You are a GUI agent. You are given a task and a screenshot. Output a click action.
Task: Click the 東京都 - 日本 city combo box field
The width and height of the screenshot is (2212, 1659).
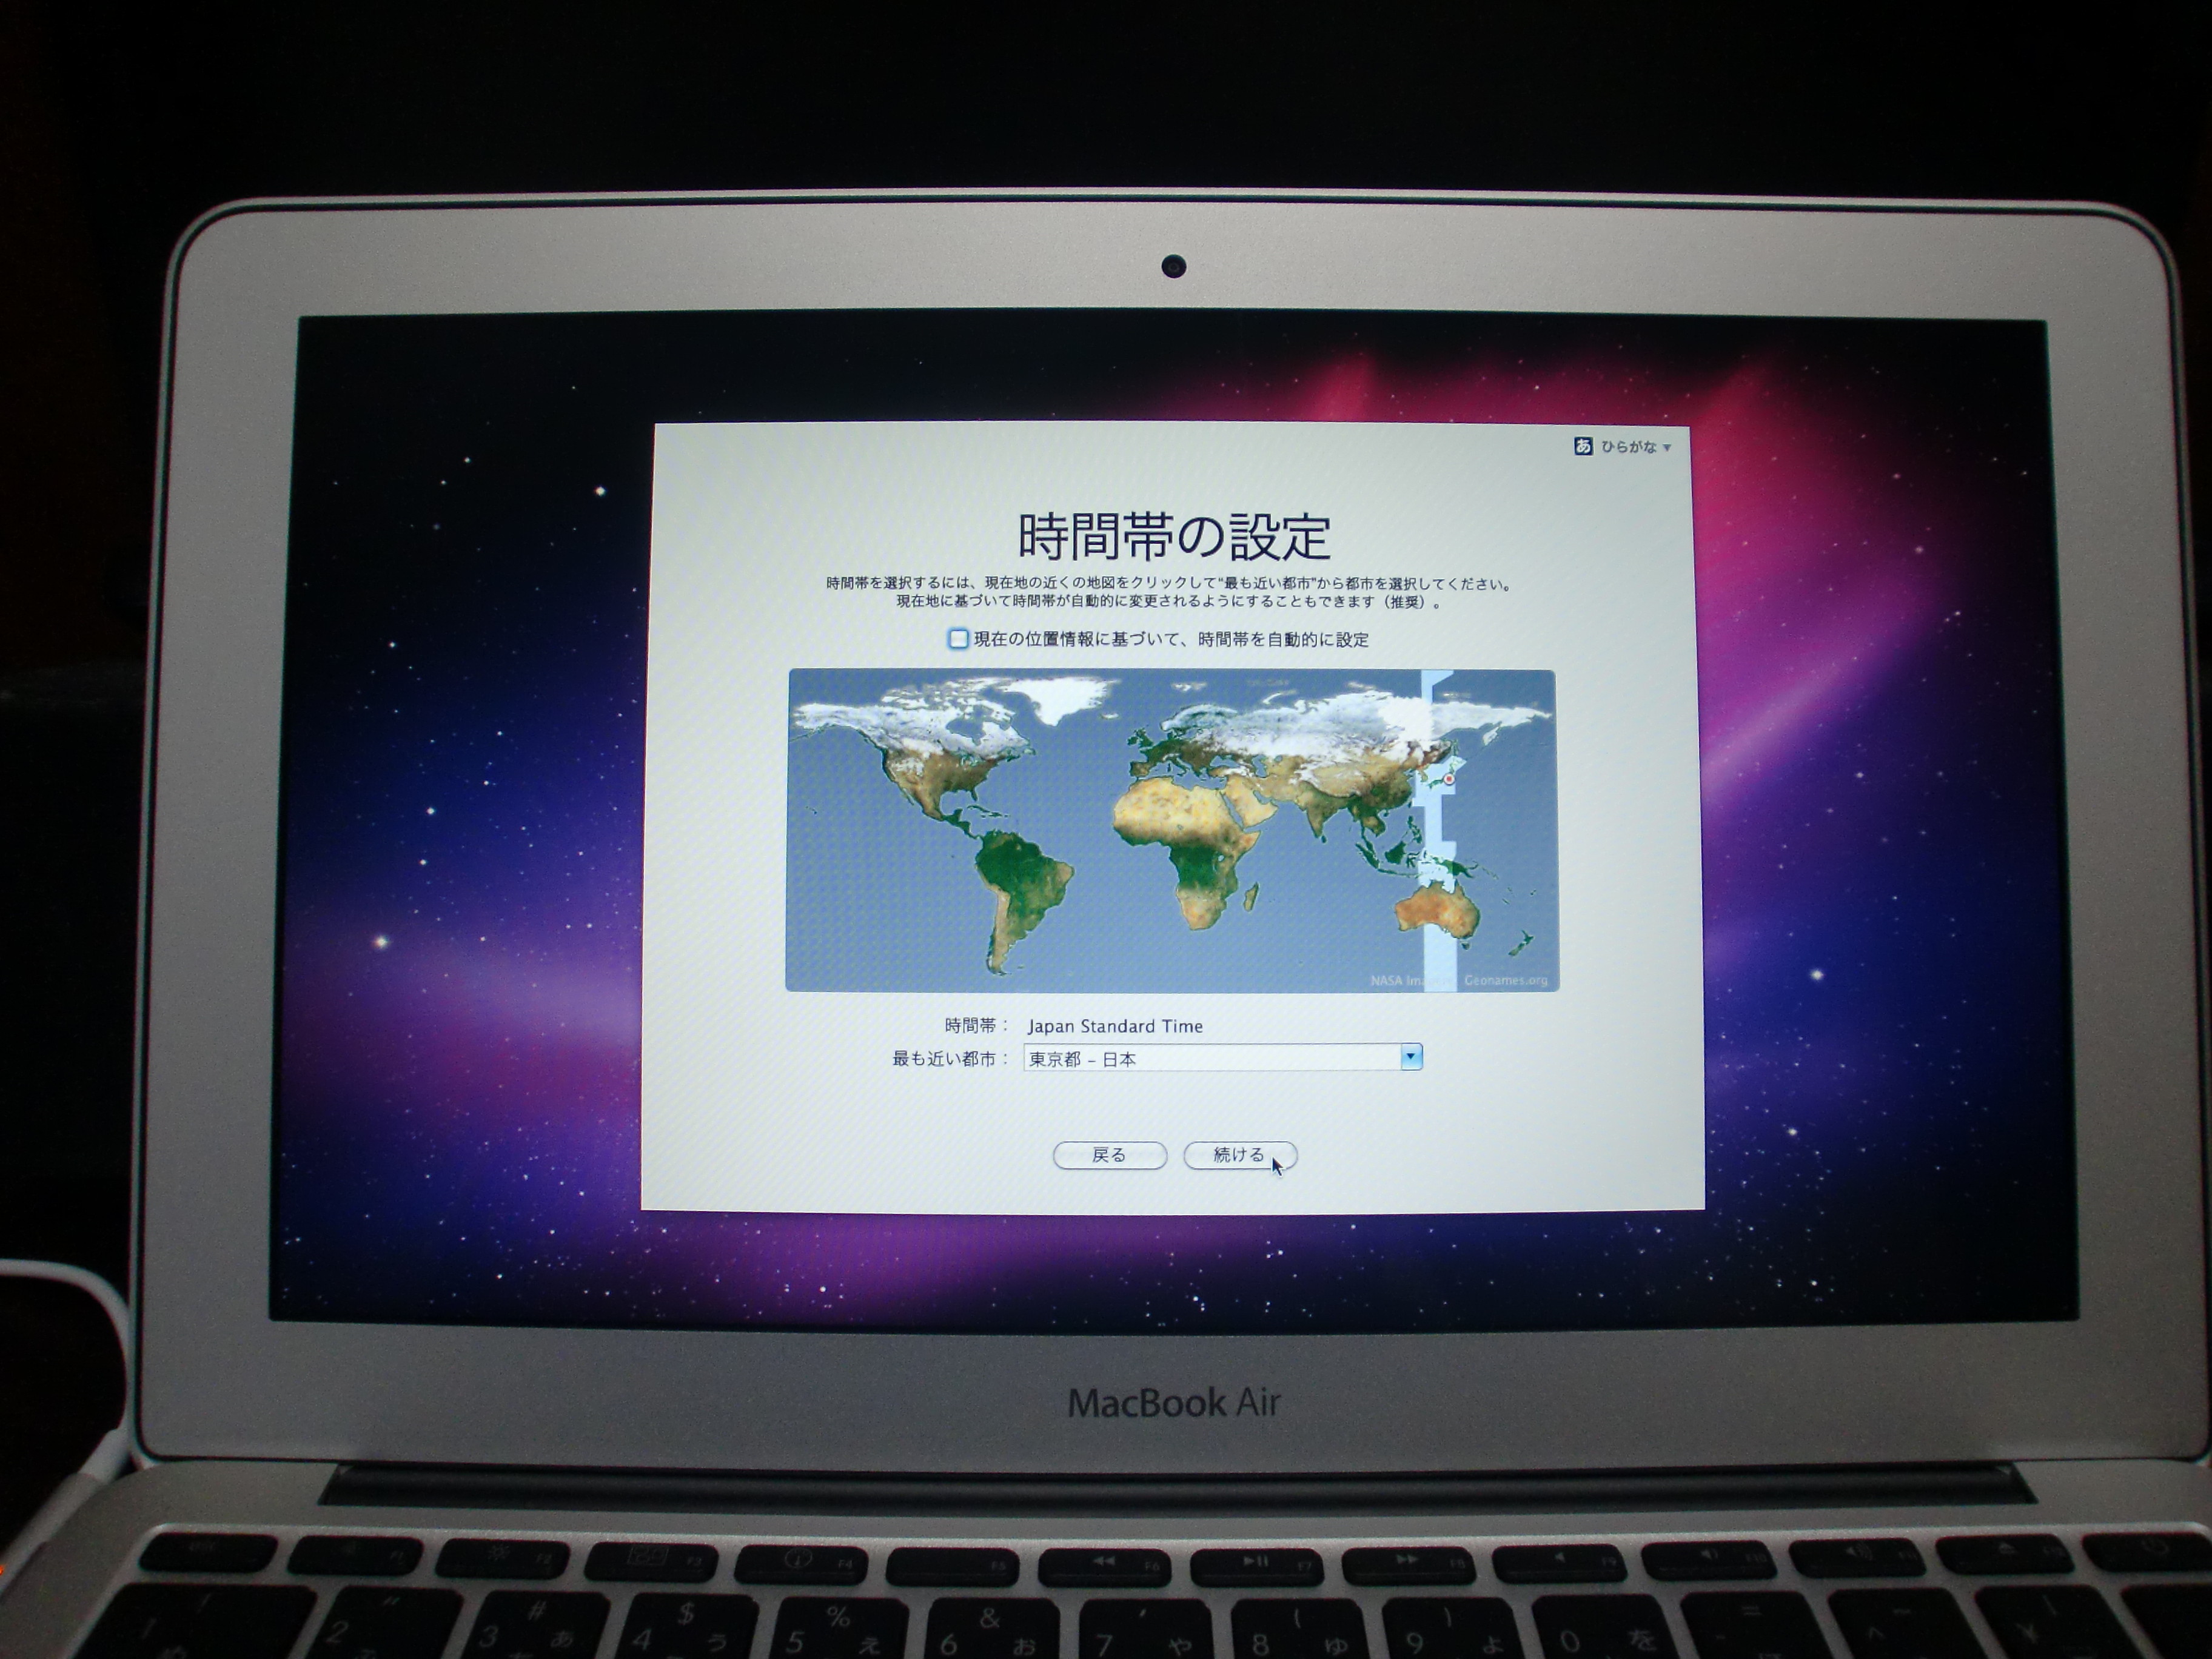click(x=1222, y=1057)
